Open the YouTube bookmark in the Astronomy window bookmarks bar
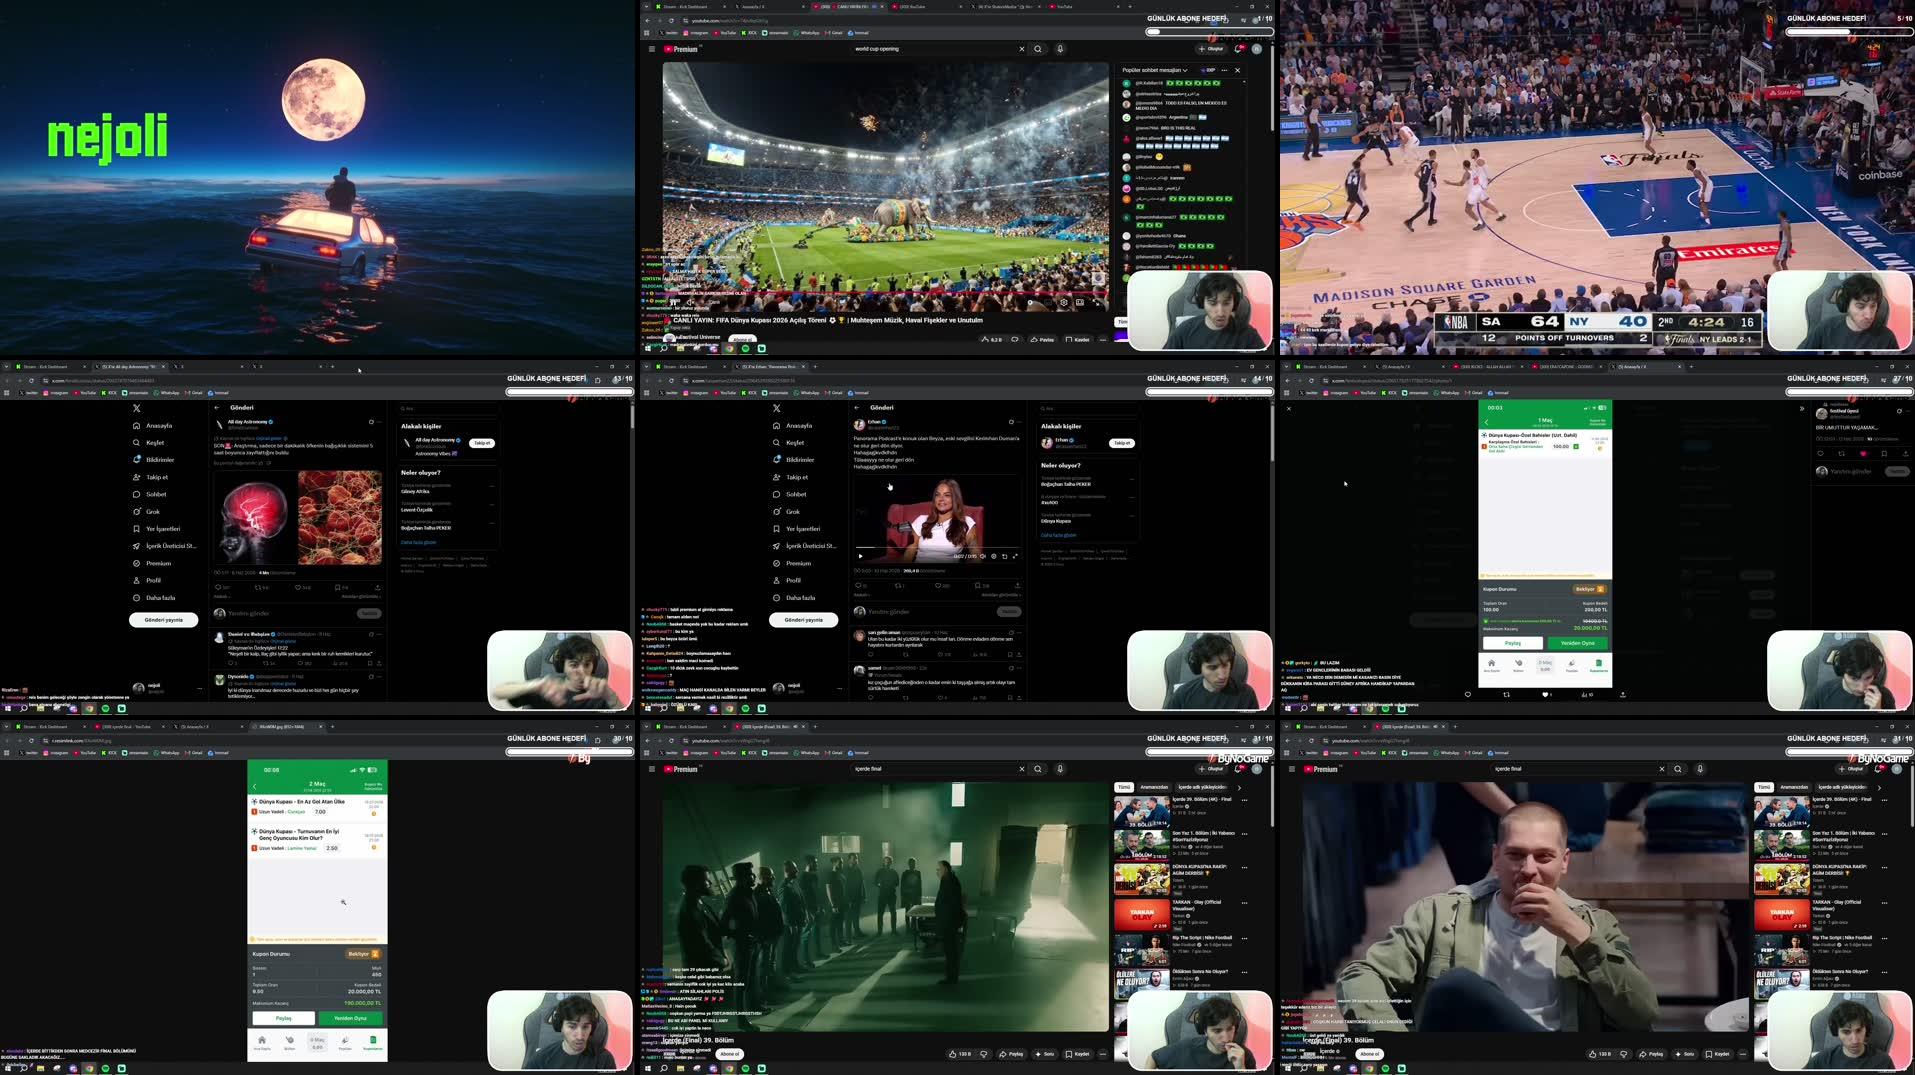Screen dimensions: 1915x1075 coord(84,393)
